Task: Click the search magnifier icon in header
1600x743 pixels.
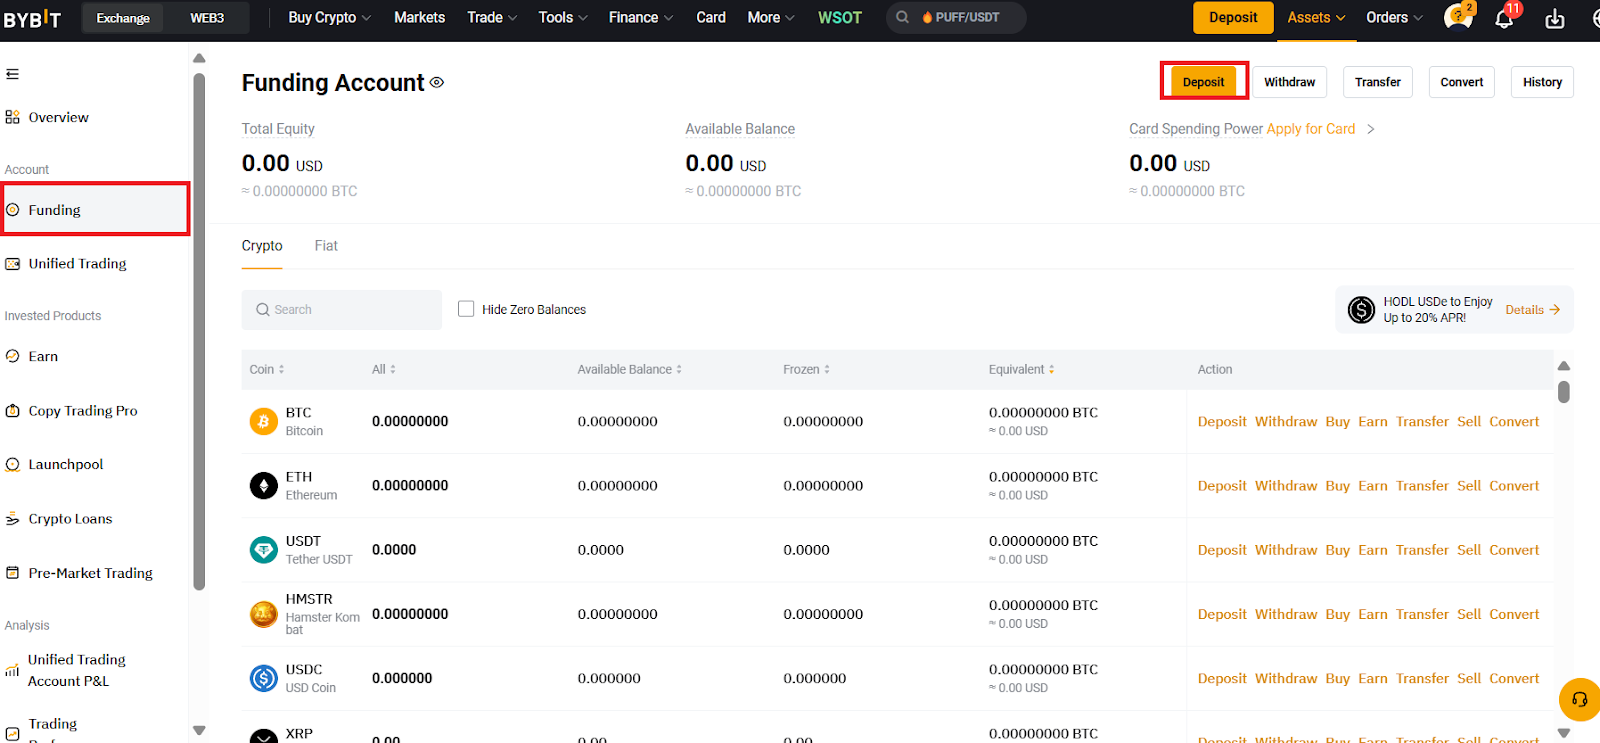Action: 902,17
